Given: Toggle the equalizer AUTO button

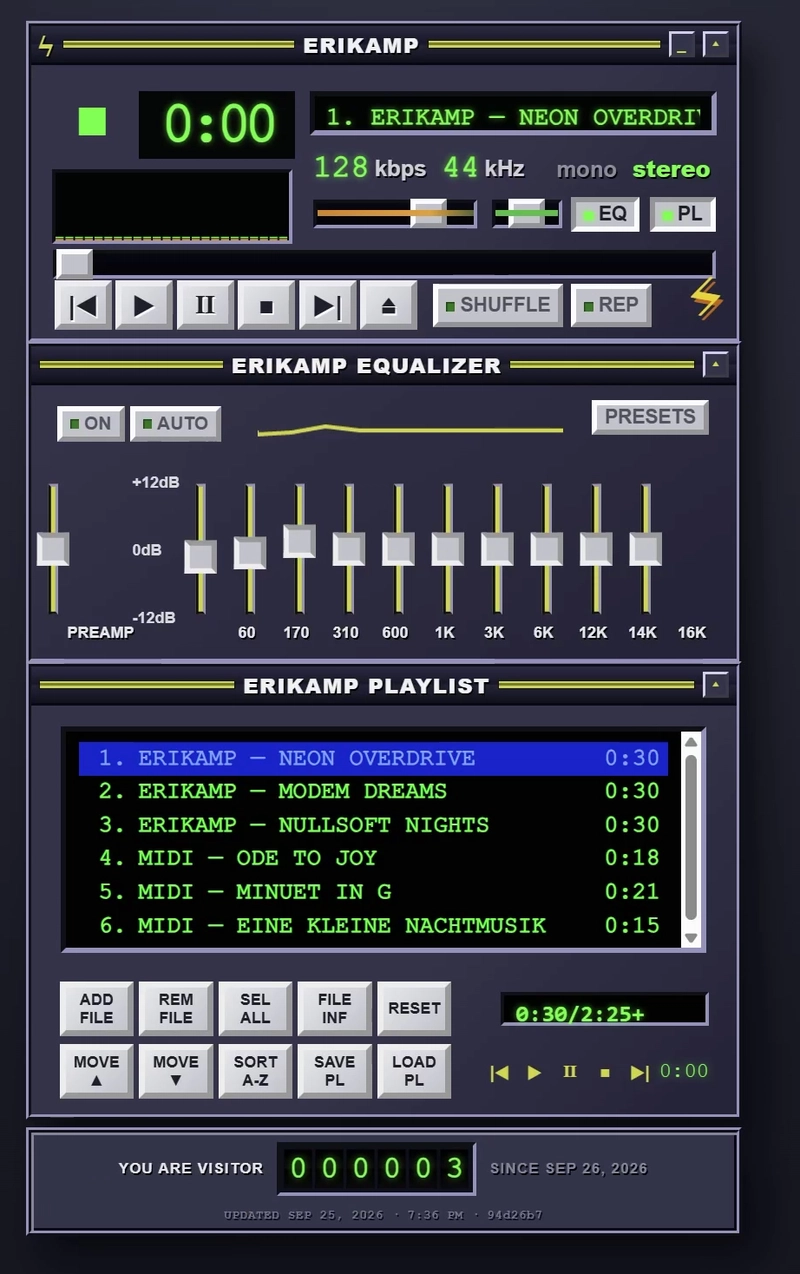Looking at the screenshot, I should [x=175, y=423].
